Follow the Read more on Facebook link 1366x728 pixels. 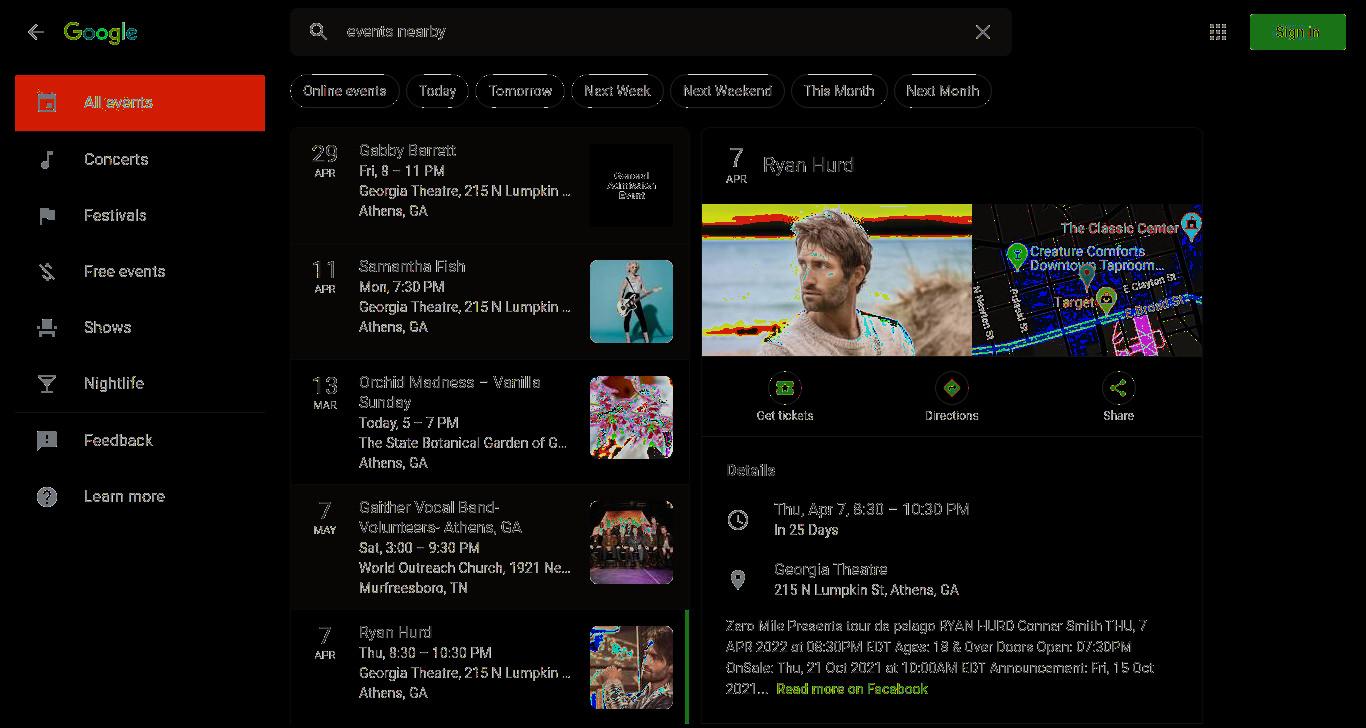pyautogui.click(x=852, y=689)
